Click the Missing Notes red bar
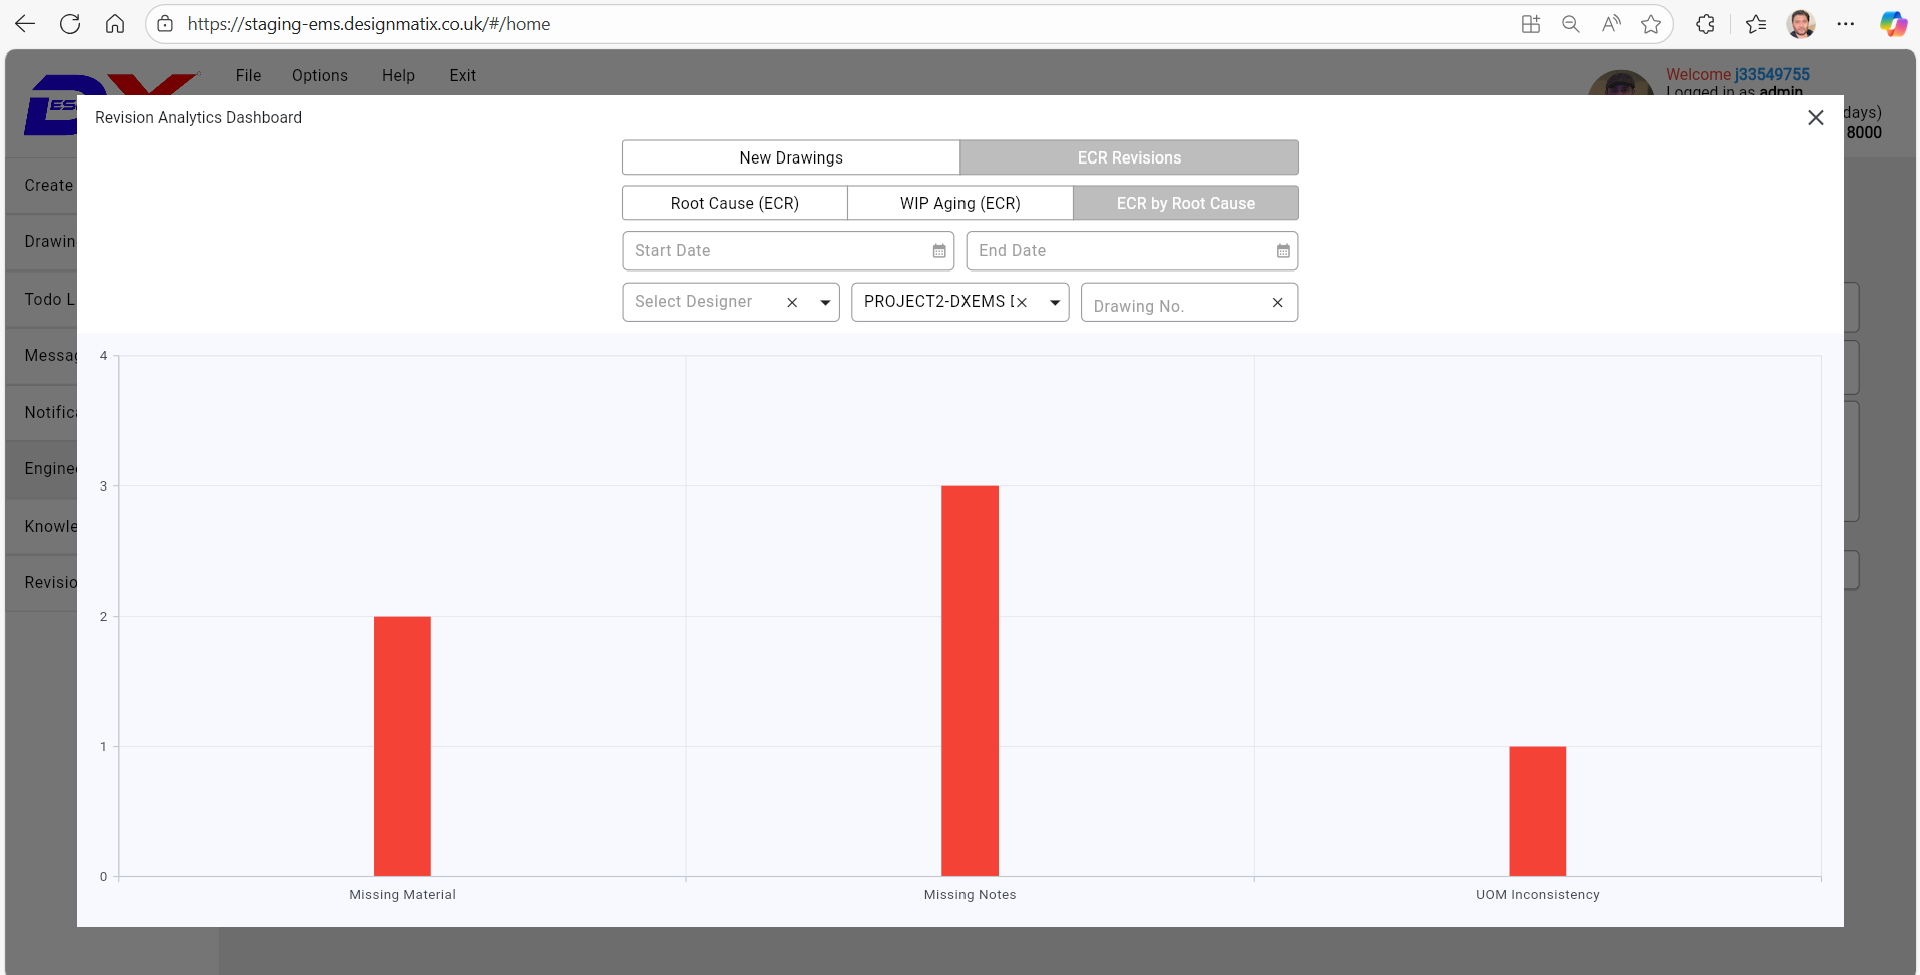The height and width of the screenshot is (975, 1920). click(x=969, y=680)
